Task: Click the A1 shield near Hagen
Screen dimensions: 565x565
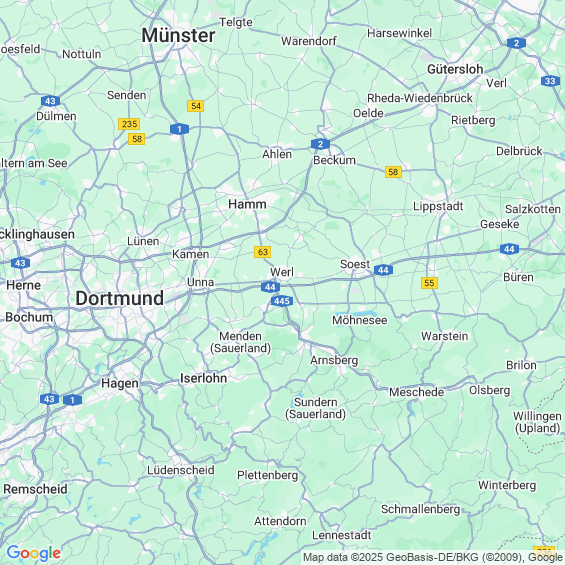Action: coord(72,400)
